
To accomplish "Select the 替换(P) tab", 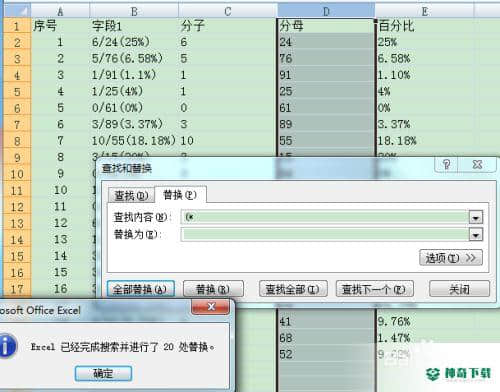I will [x=180, y=194].
